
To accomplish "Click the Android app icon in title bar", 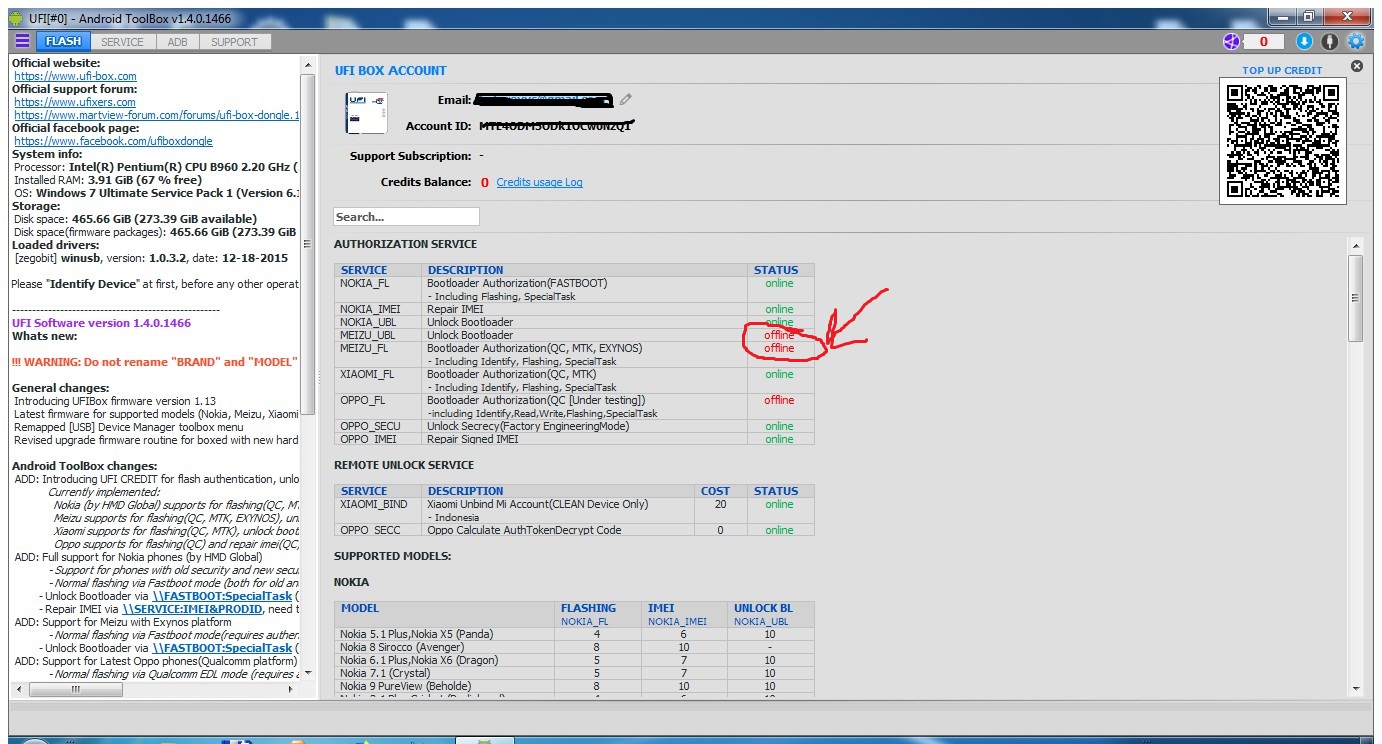I will 16,18.
